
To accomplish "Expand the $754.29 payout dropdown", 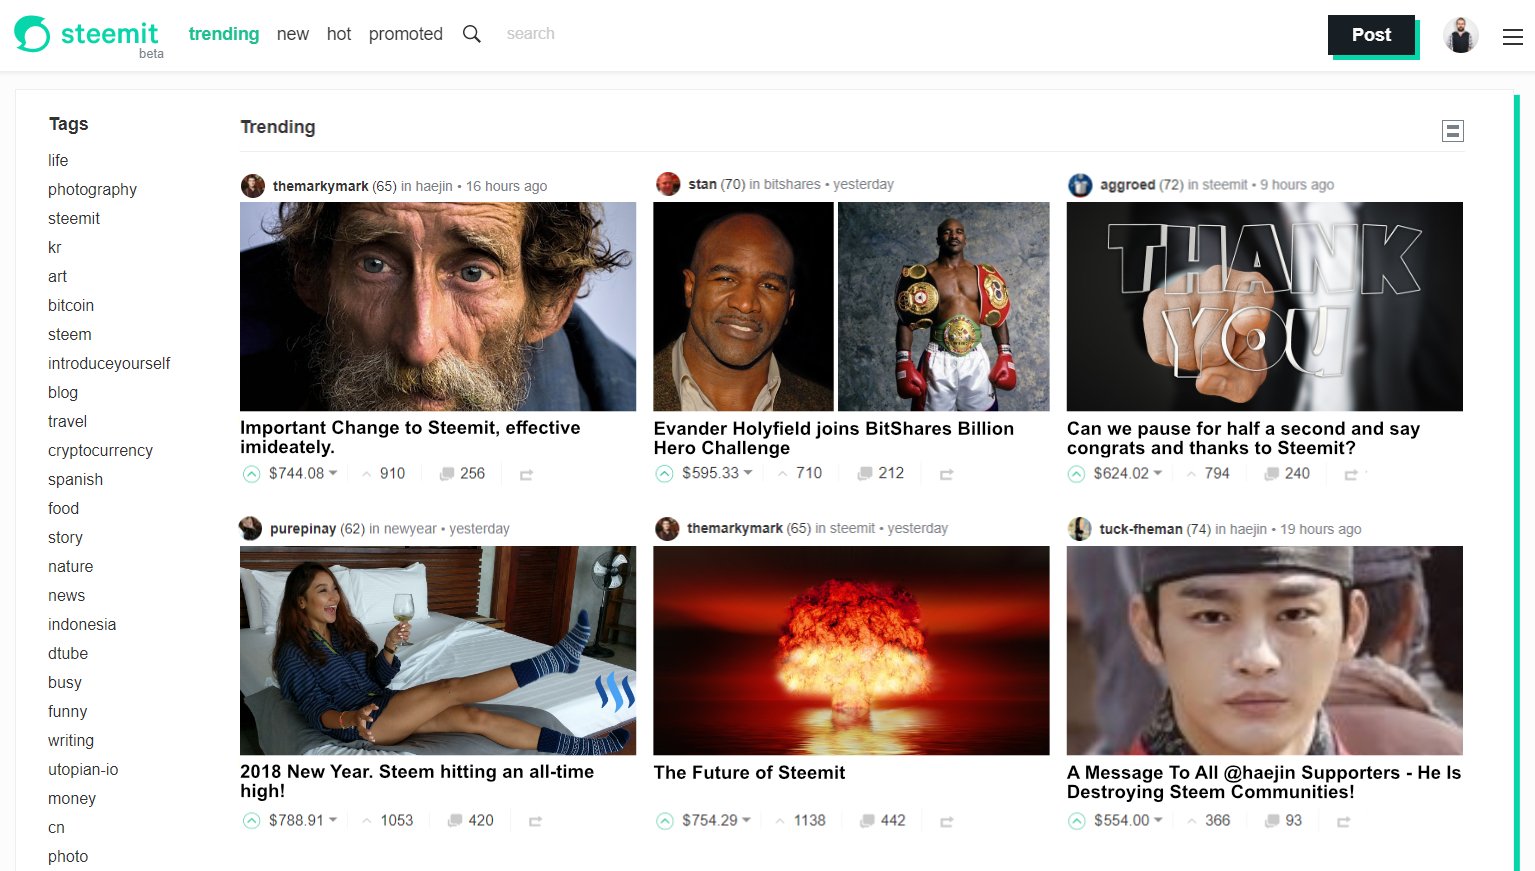I will [746, 821].
